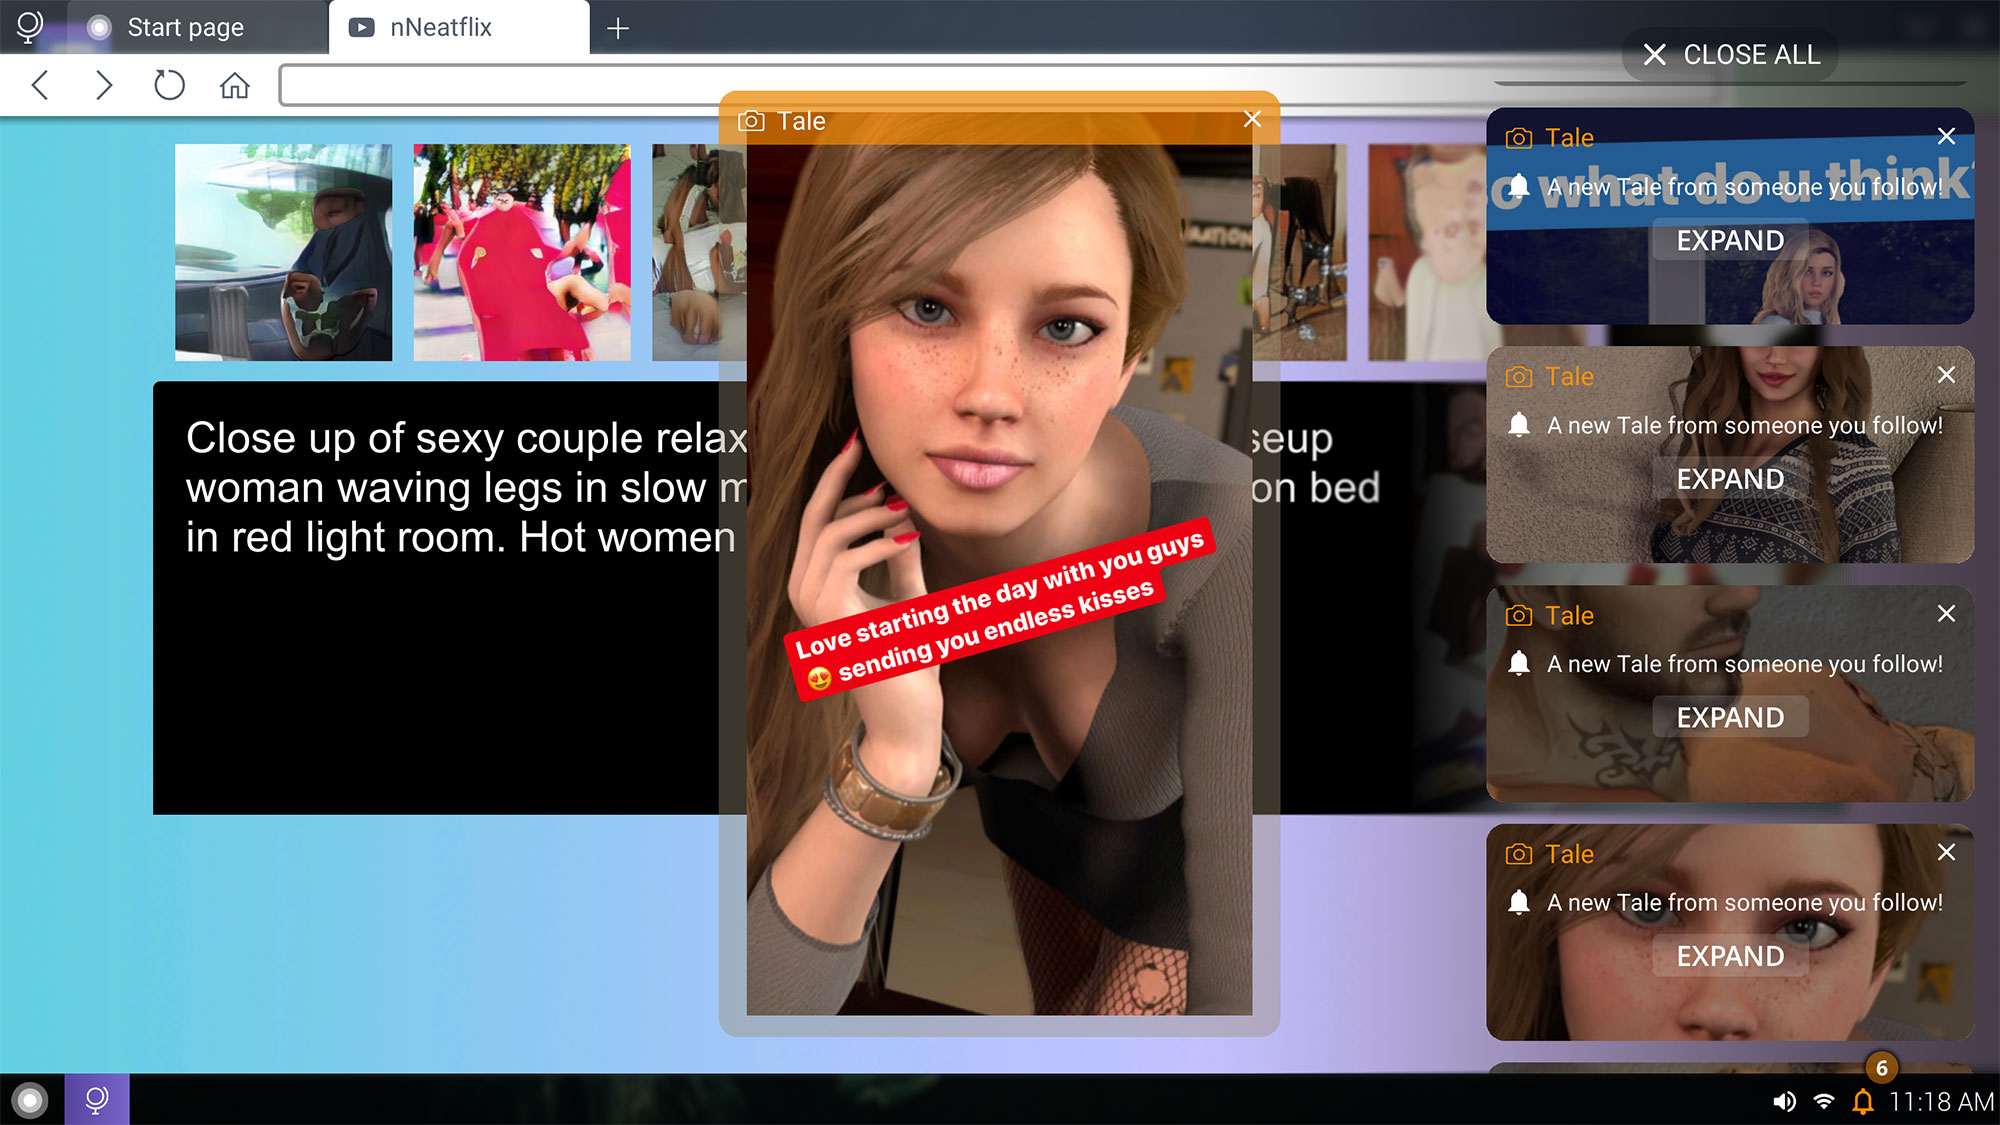Click the browser address bar
The width and height of the screenshot is (2000, 1125).
500,86
